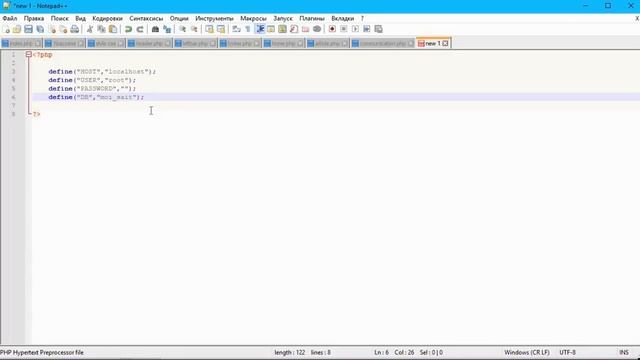
Task: Click the Zoom Out toolbar icon
Action: [194, 29]
